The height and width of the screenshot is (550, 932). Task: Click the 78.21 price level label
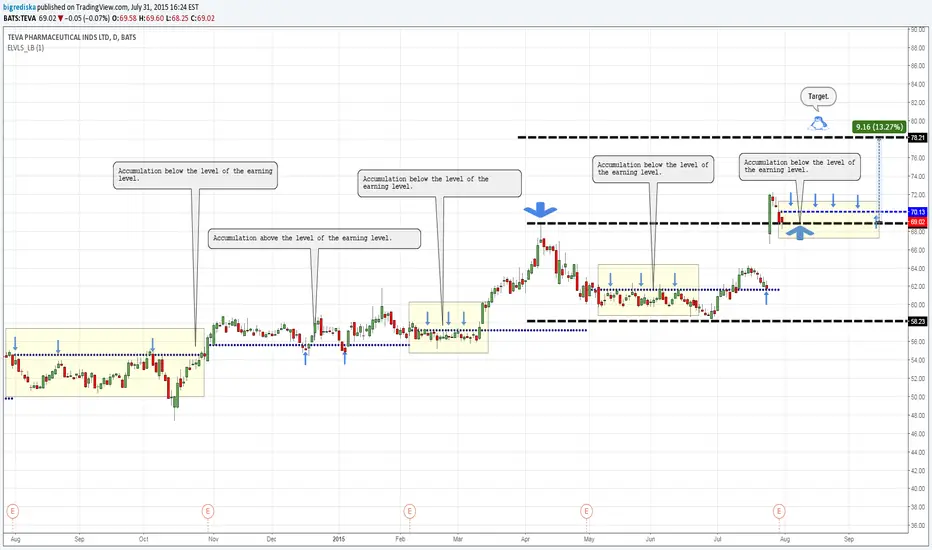pyautogui.click(x=917, y=138)
